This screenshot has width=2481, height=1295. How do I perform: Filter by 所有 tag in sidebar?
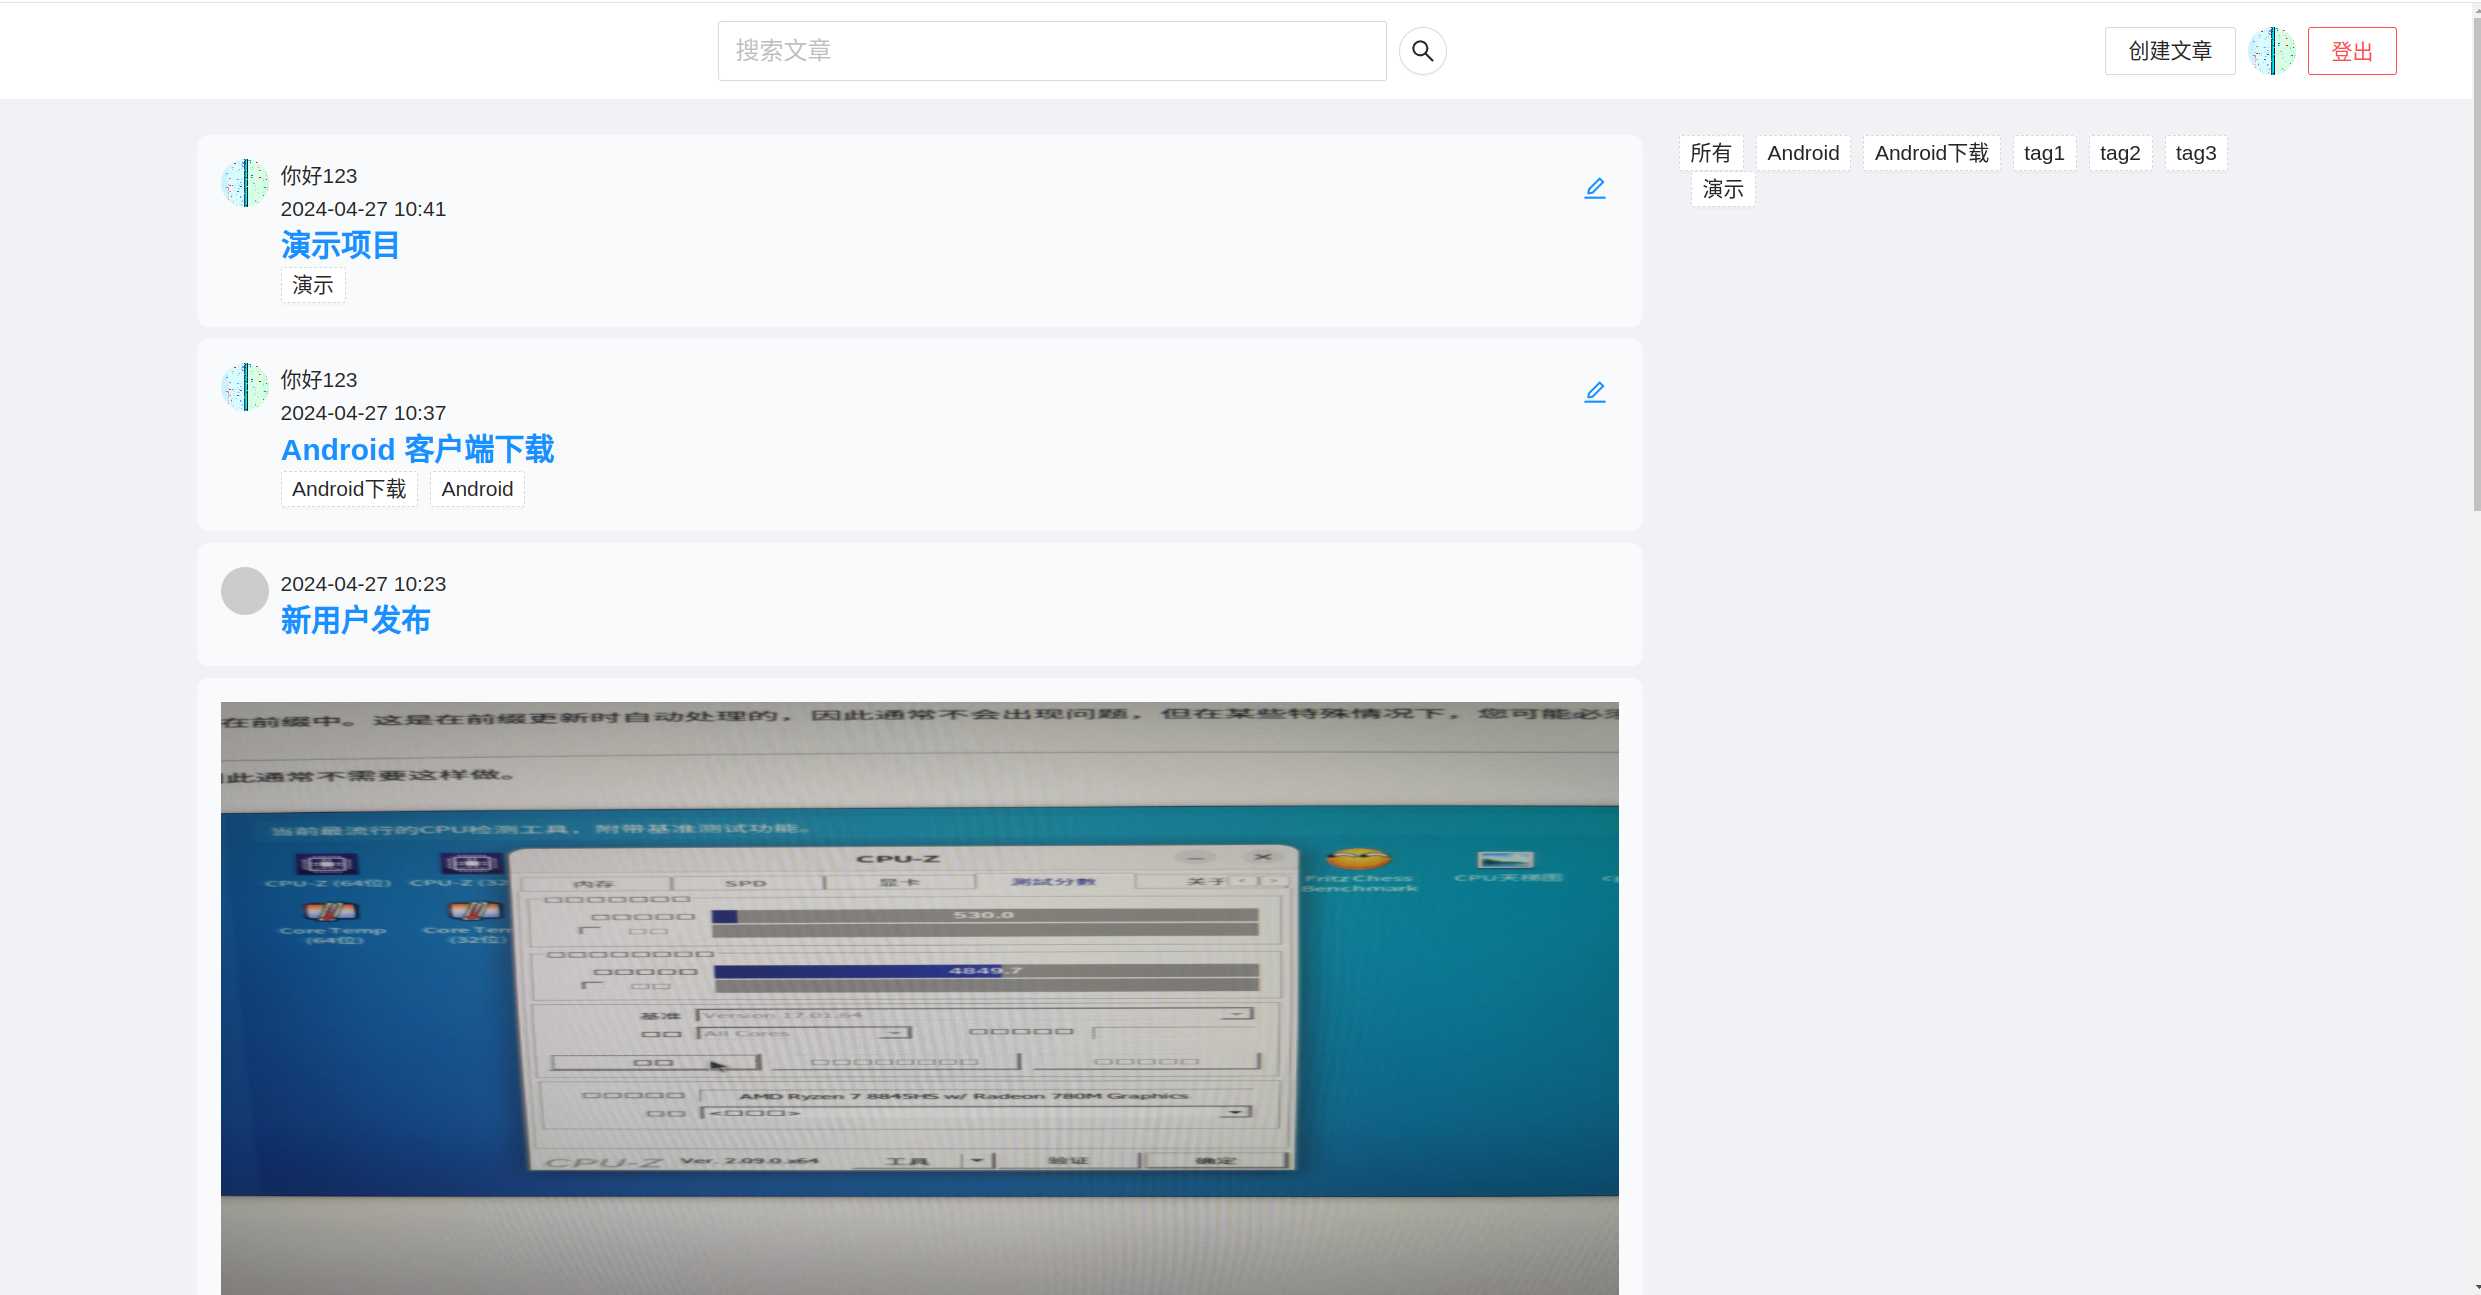click(1711, 153)
